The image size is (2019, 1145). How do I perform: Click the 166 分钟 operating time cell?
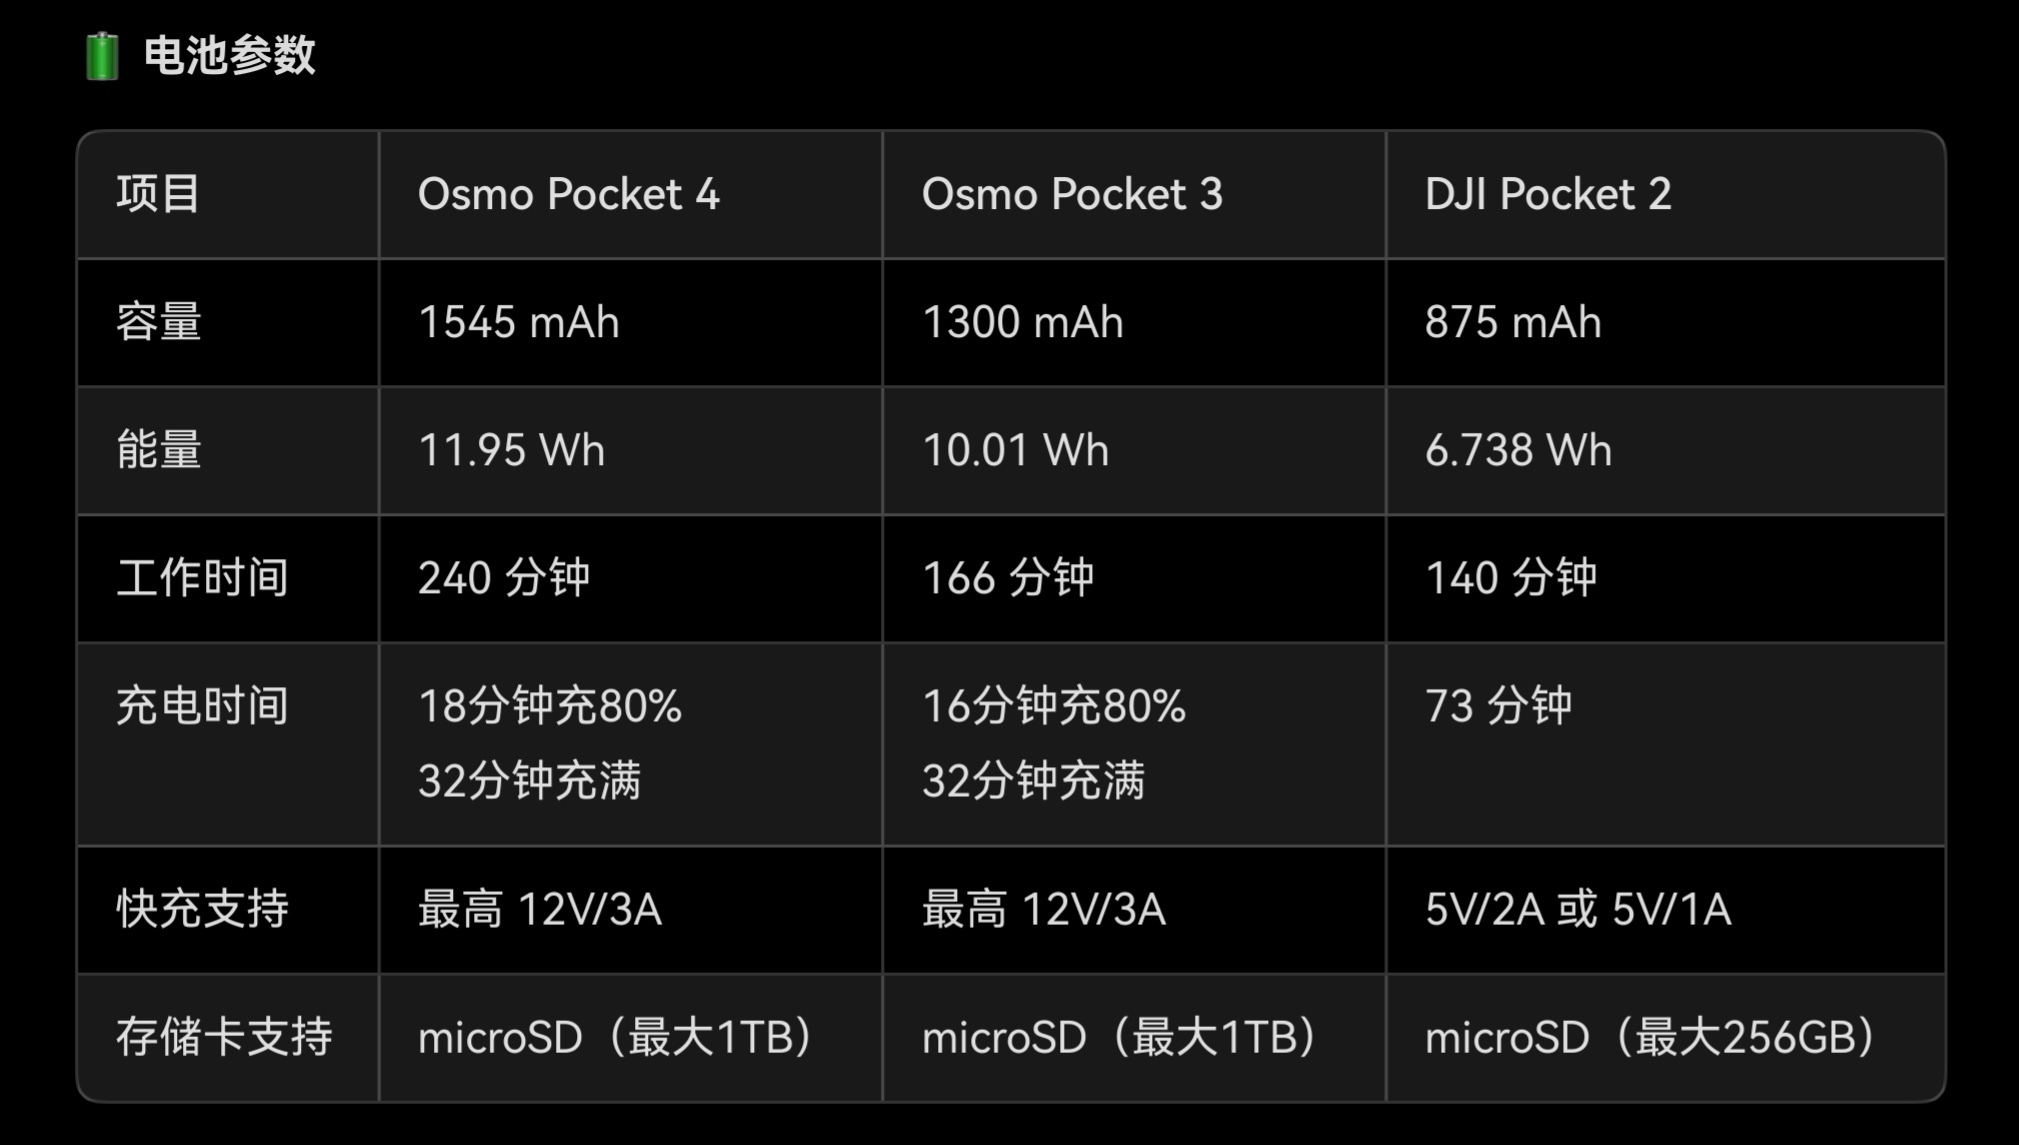[x=1008, y=578]
